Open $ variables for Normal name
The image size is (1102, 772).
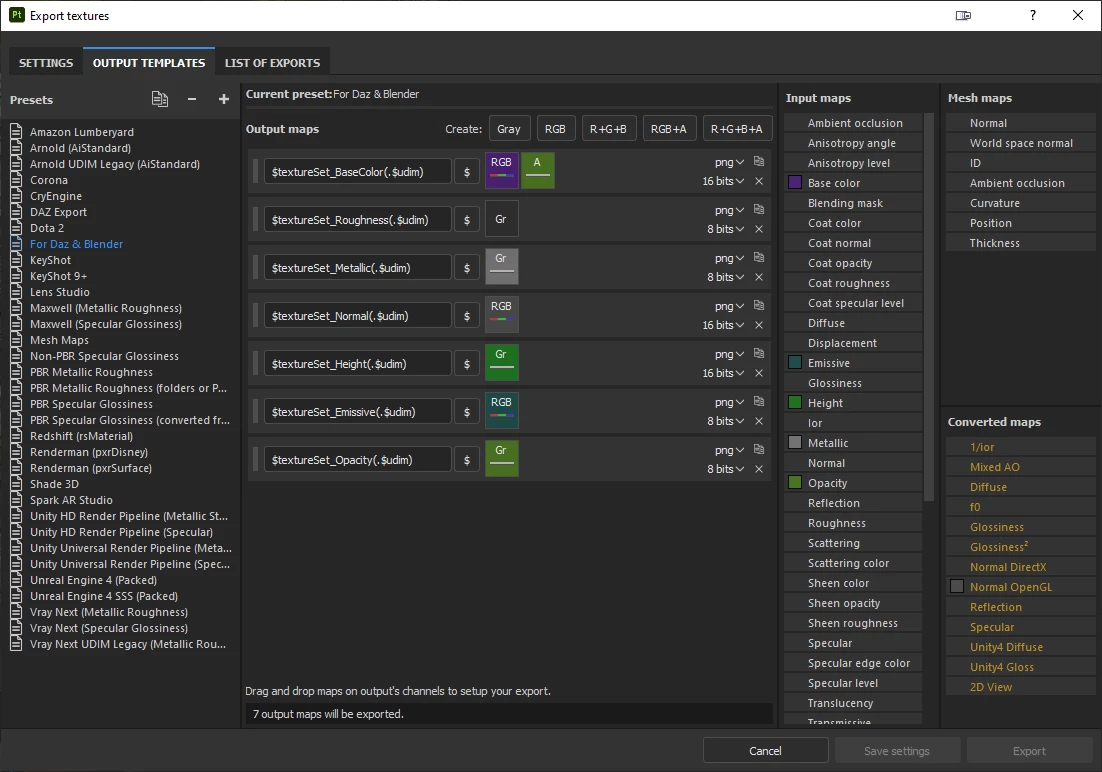coord(467,316)
